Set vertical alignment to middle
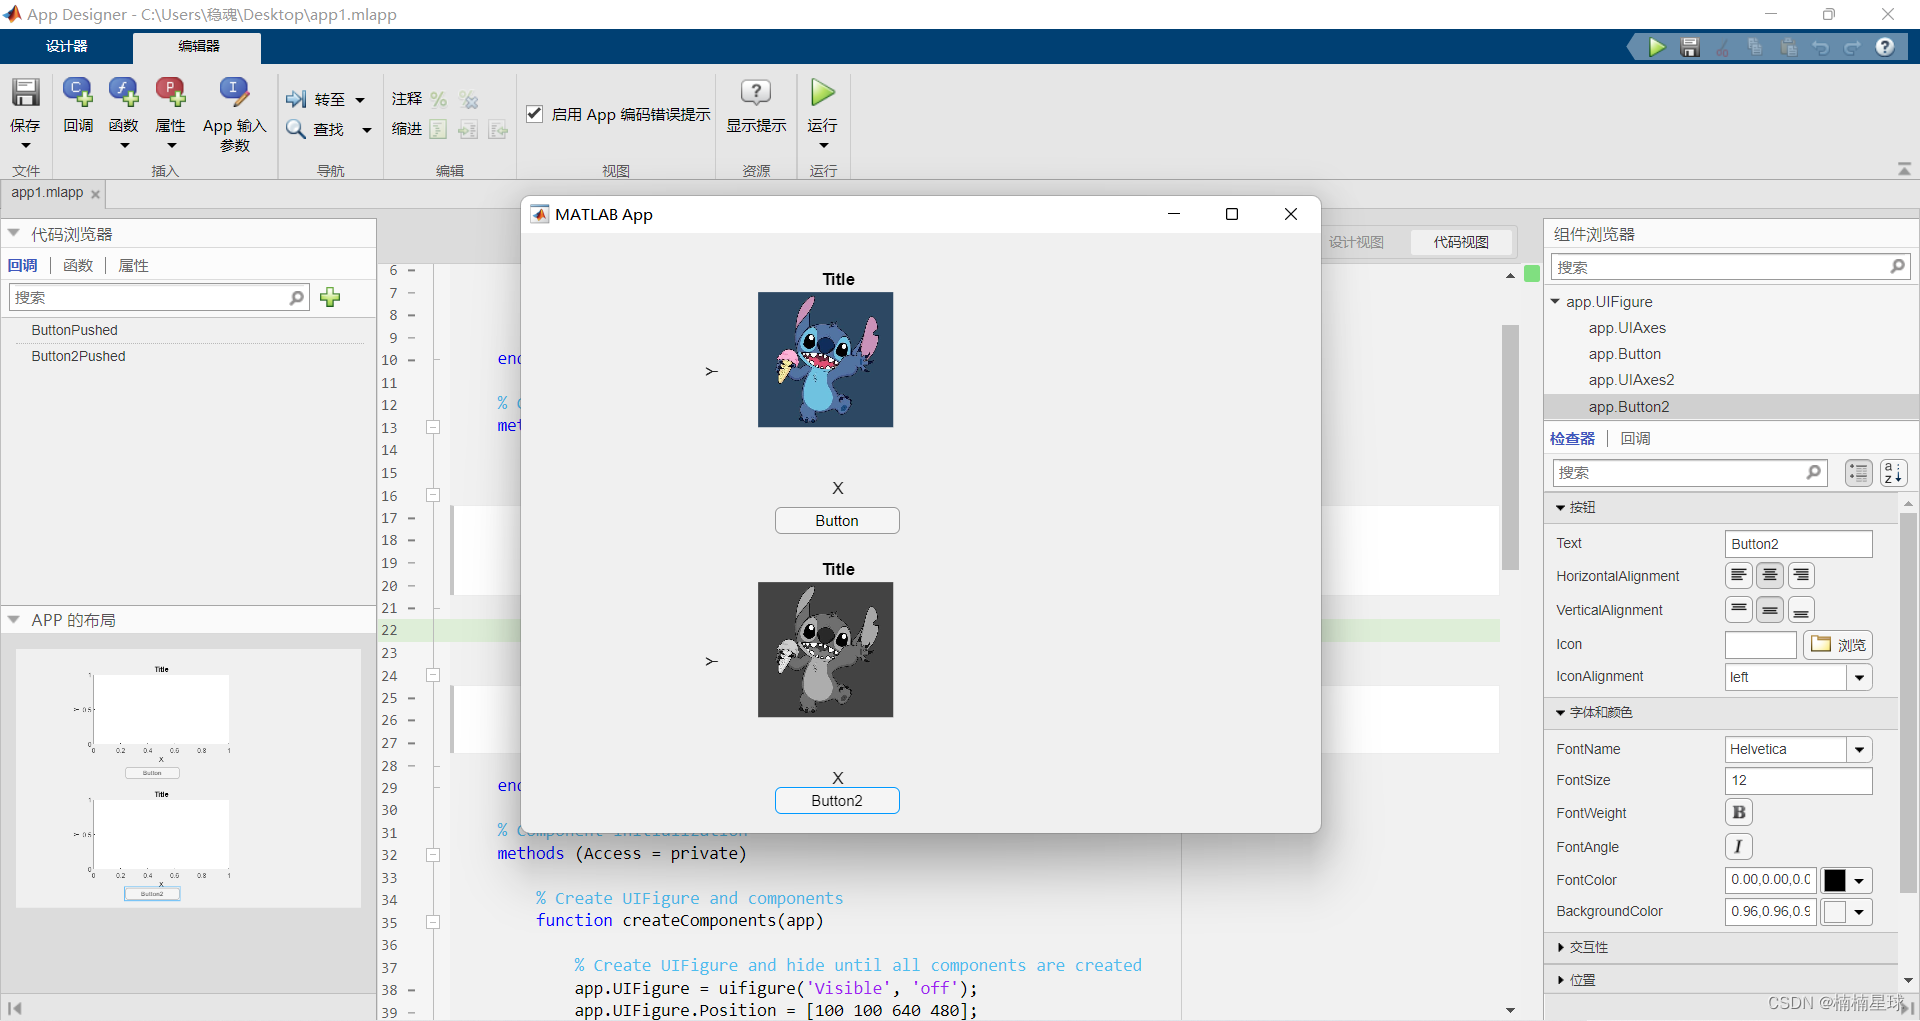 click(x=1770, y=609)
